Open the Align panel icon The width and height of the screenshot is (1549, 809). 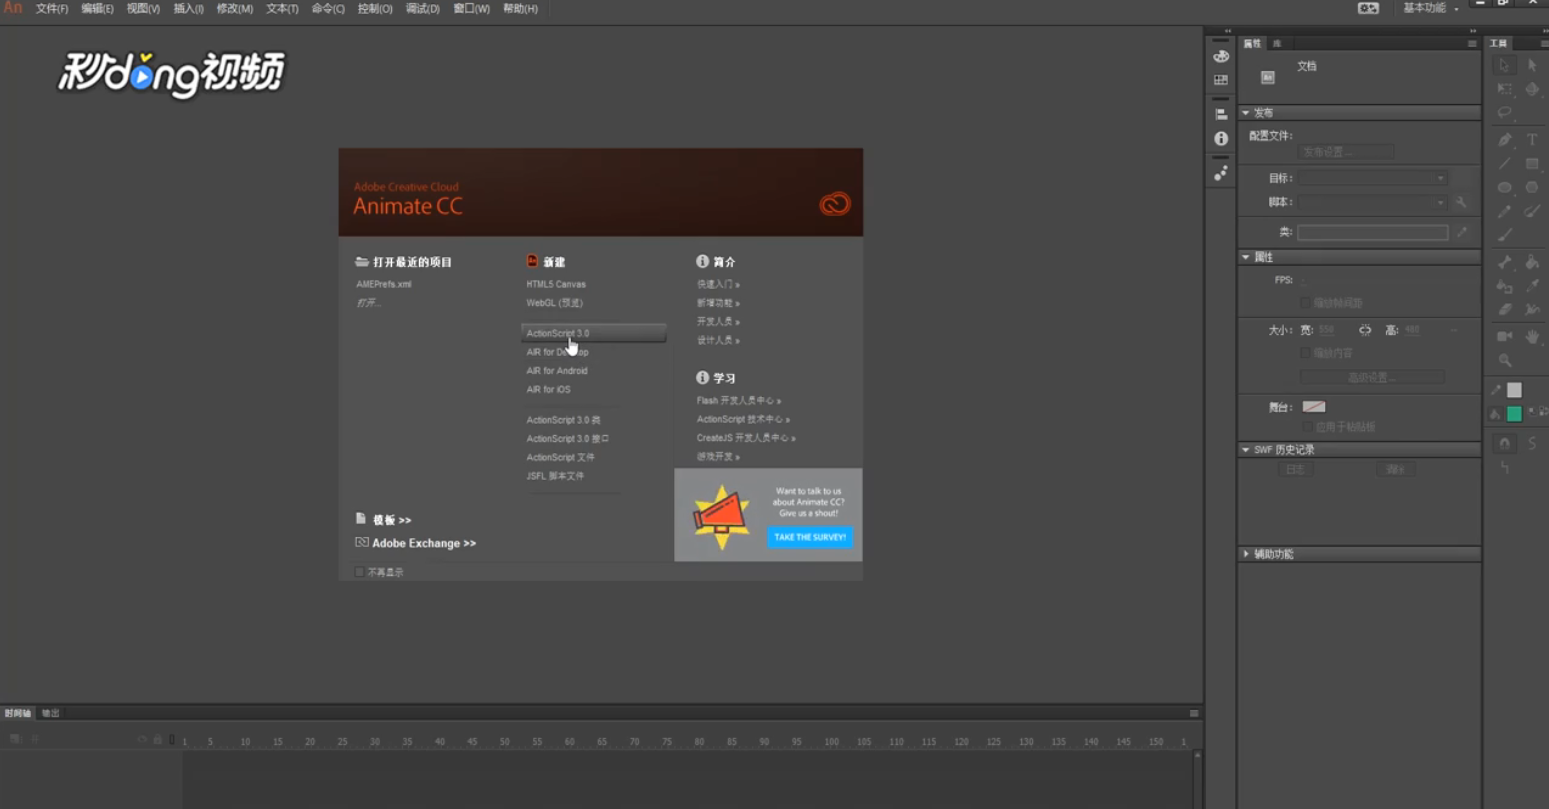[1221, 115]
